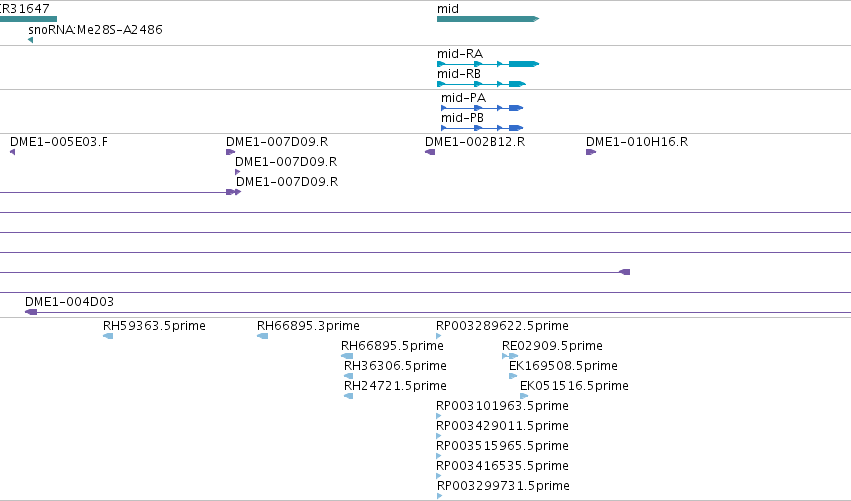
Task: Select the small snoRNA:Me28S-A2486 arrow glyph
Action: 30,40
